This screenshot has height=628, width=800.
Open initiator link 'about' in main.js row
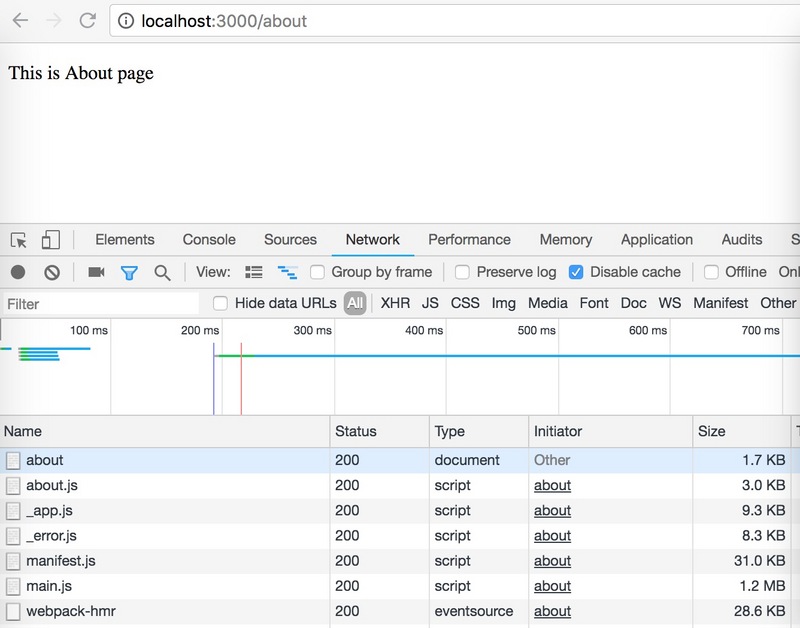(x=553, y=586)
